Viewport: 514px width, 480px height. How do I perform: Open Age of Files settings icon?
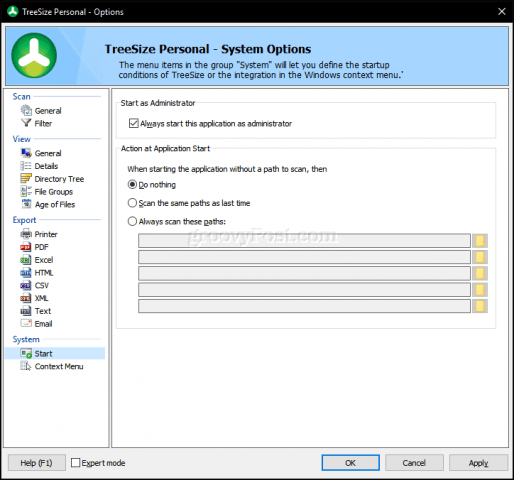click(x=26, y=204)
